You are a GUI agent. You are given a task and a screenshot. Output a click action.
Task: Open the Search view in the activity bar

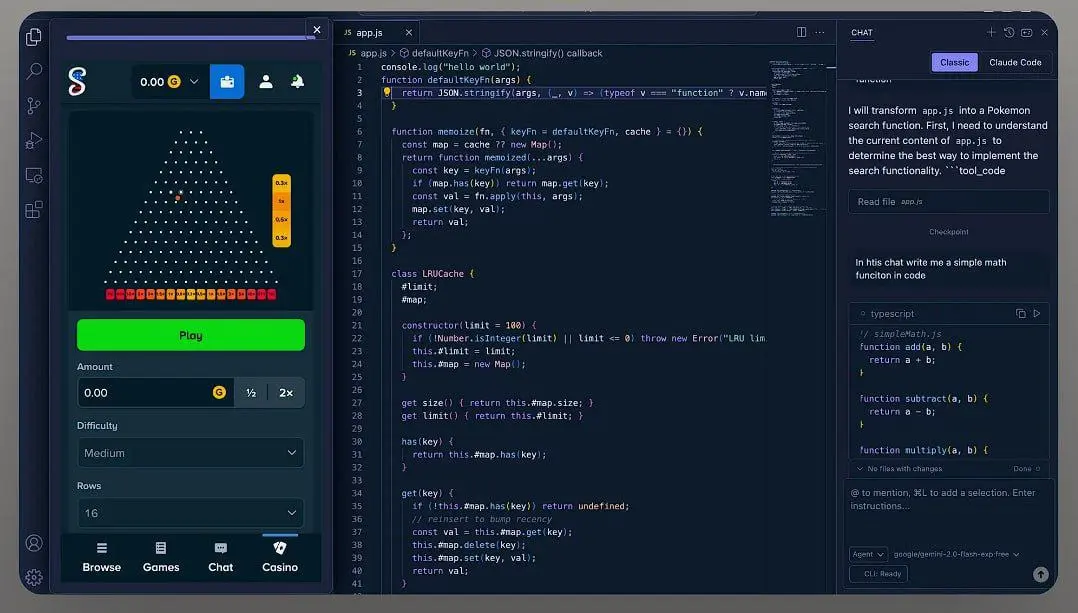click(x=34, y=70)
